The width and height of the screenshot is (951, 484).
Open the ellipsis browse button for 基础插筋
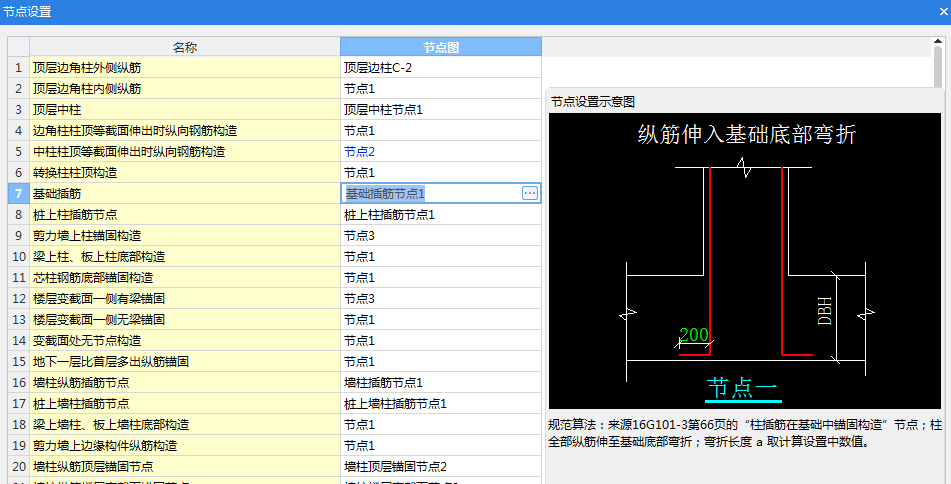coord(529,193)
